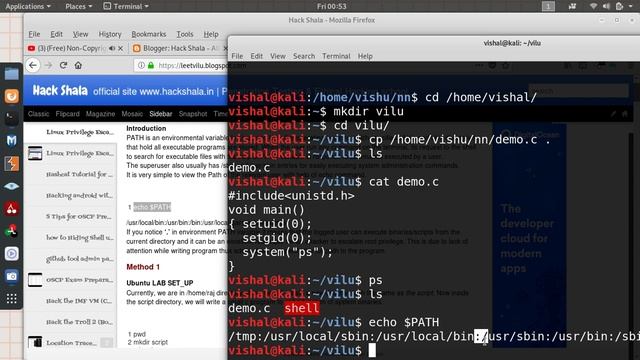Open the site information icon in the URL bar
The height and width of the screenshot is (360, 640).
tap(141, 65)
